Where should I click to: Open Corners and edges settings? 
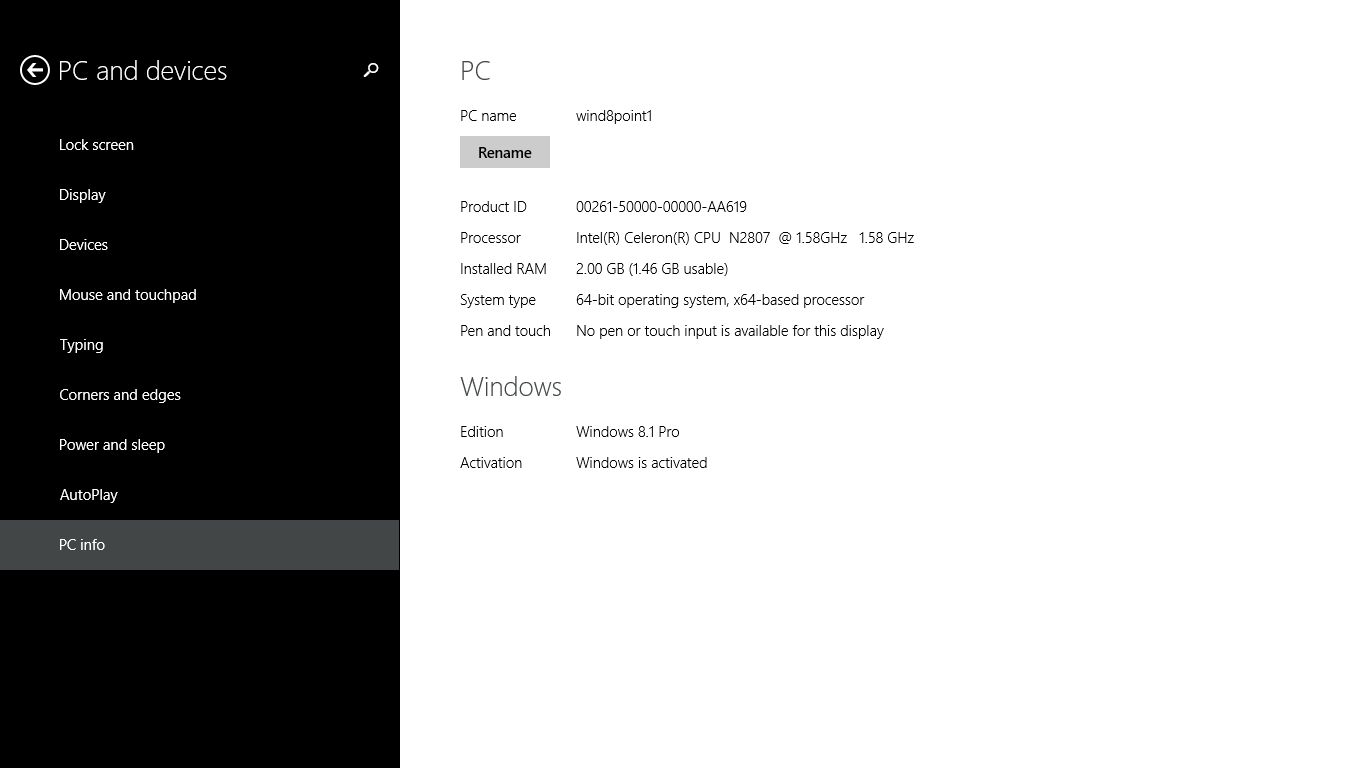200,395
